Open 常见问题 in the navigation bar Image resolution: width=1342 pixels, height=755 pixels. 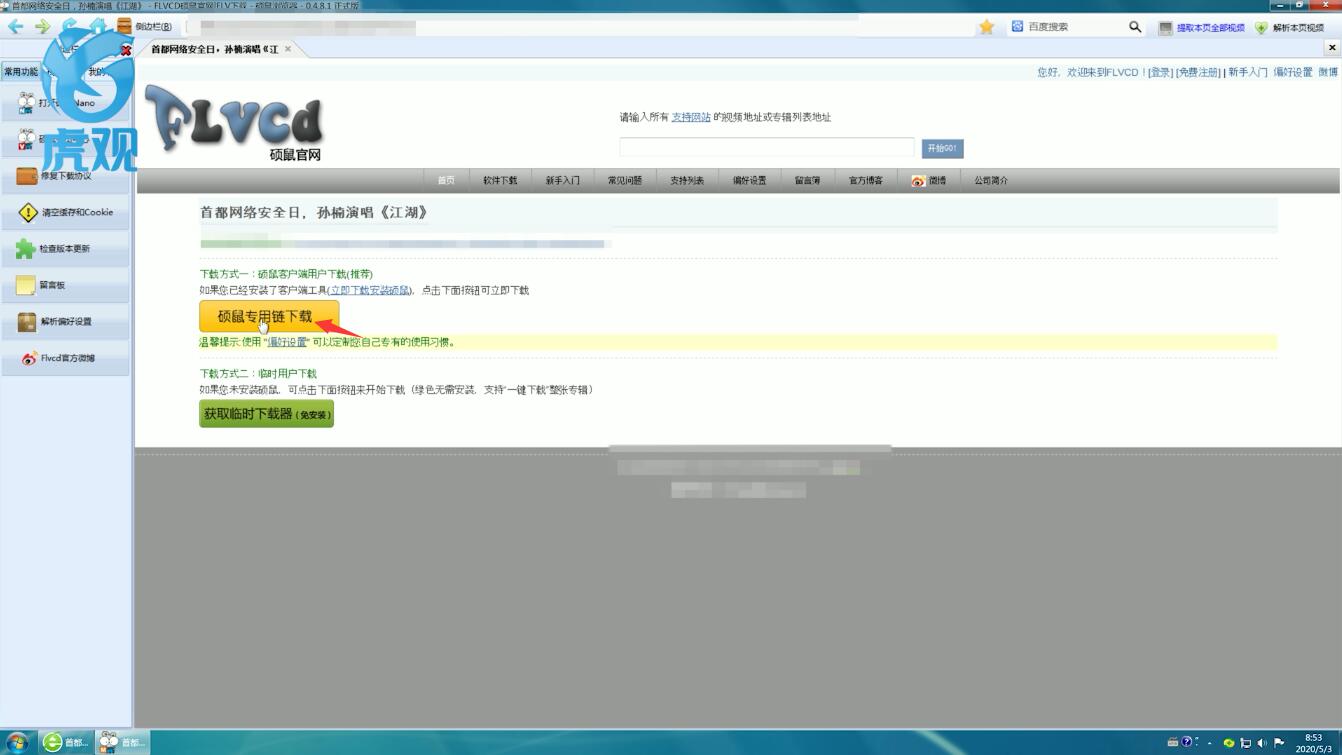point(625,181)
